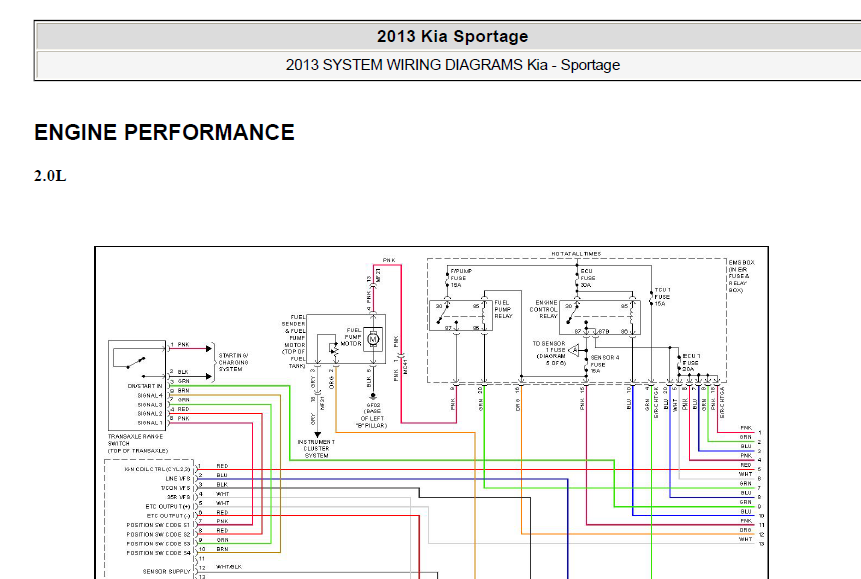Click the "POSITION SW CODE S4" label
This screenshot has width=861, height=579.
[159, 553]
